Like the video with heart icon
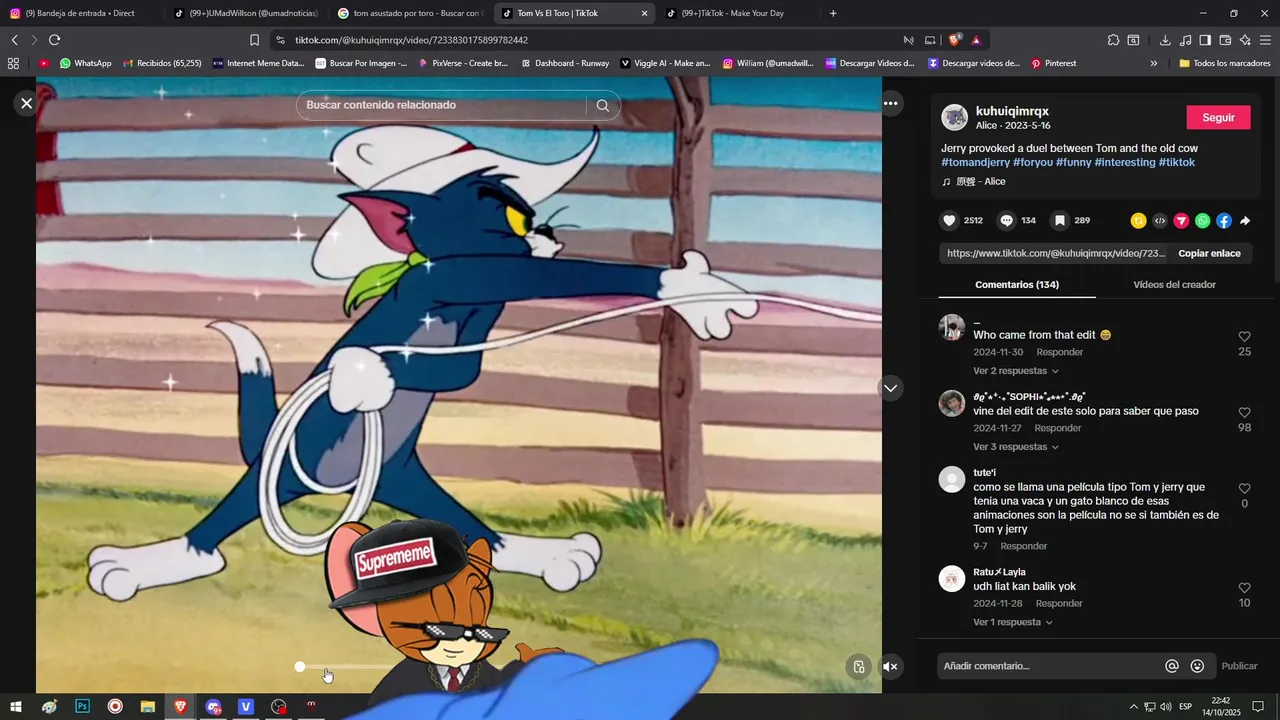 (x=949, y=220)
